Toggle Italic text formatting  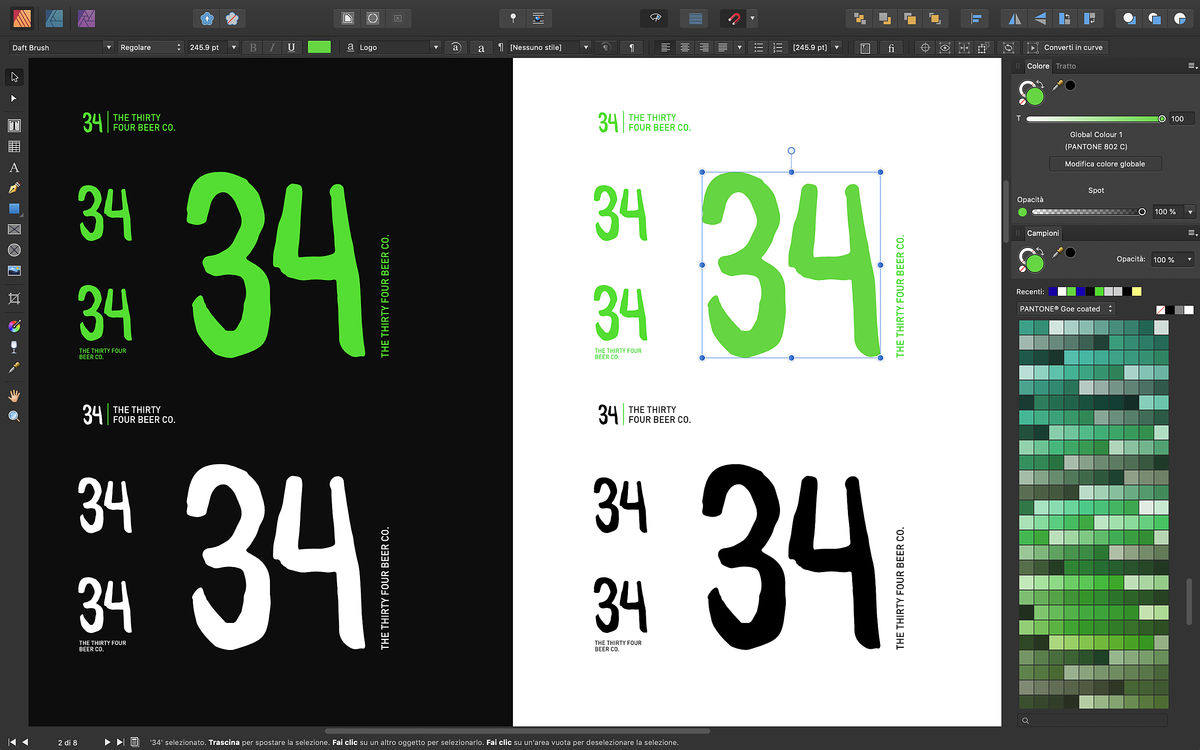click(x=272, y=47)
